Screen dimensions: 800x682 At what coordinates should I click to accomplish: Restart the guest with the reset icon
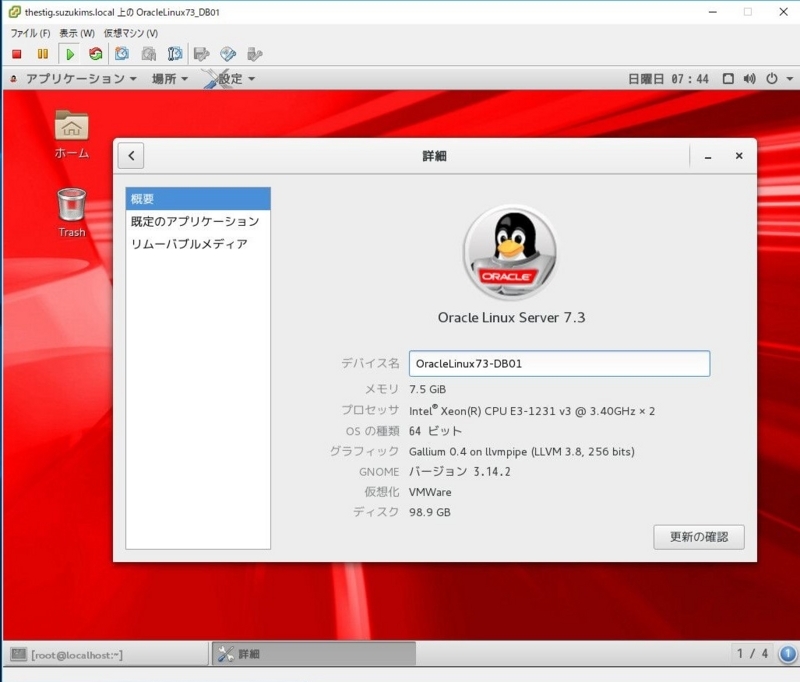click(x=95, y=54)
